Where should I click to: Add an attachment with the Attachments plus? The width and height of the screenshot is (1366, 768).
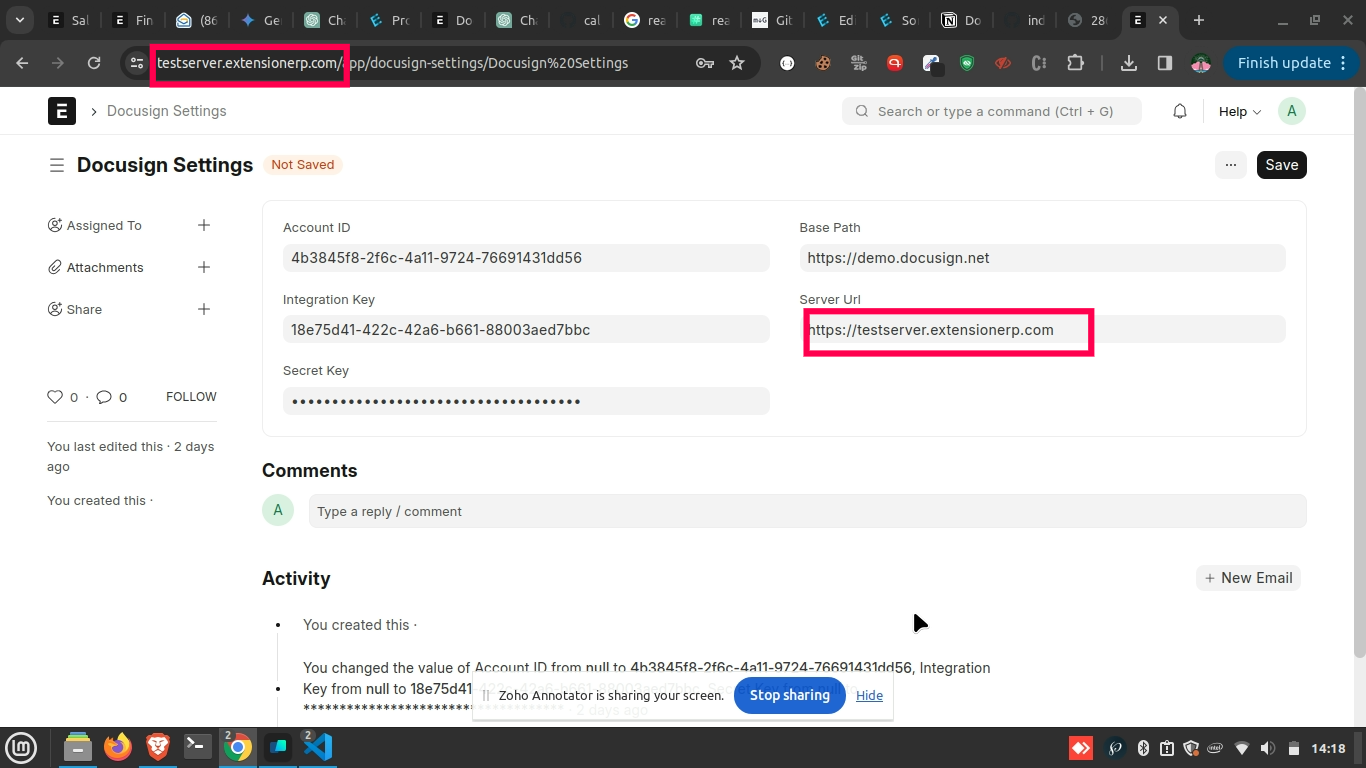[x=204, y=267]
